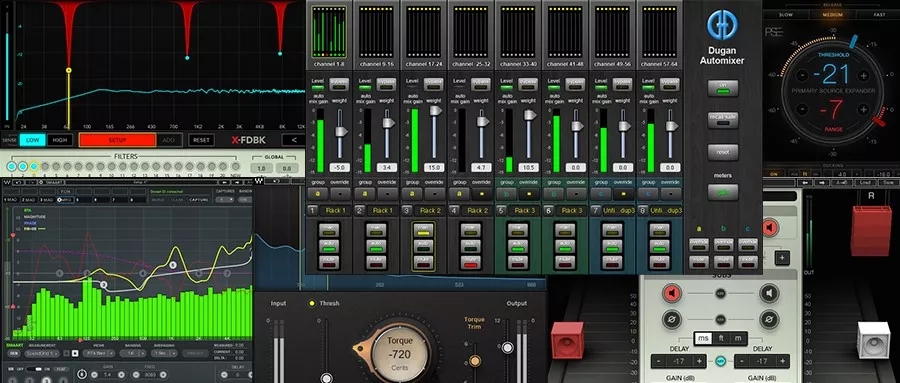This screenshot has height=383, width=900.
Task: Increase PSE range with plus button
Action: (863, 109)
